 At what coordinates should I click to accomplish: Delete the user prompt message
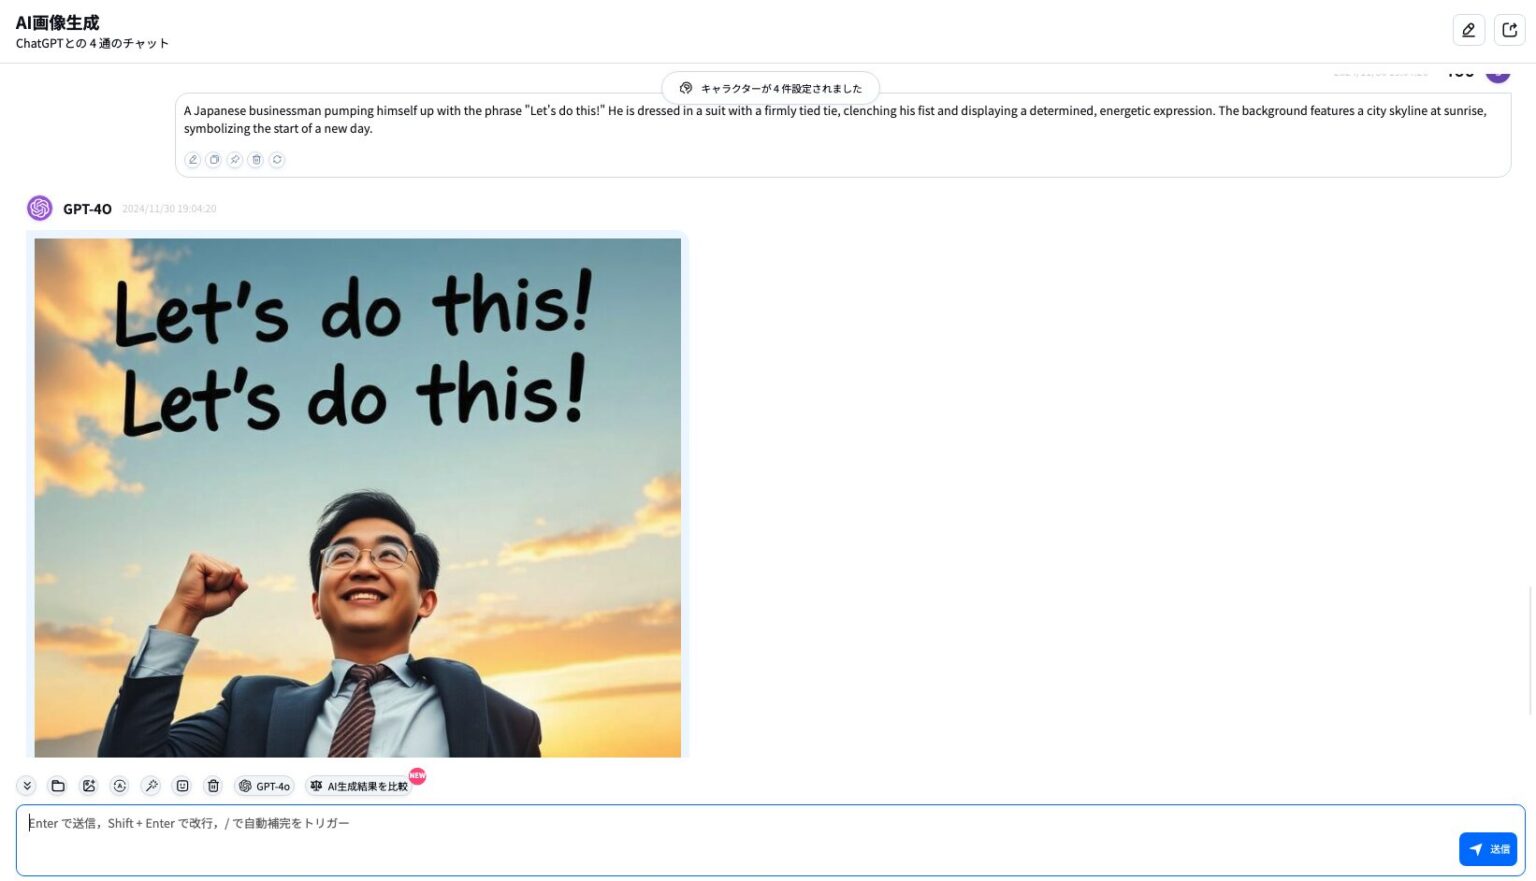[256, 160]
